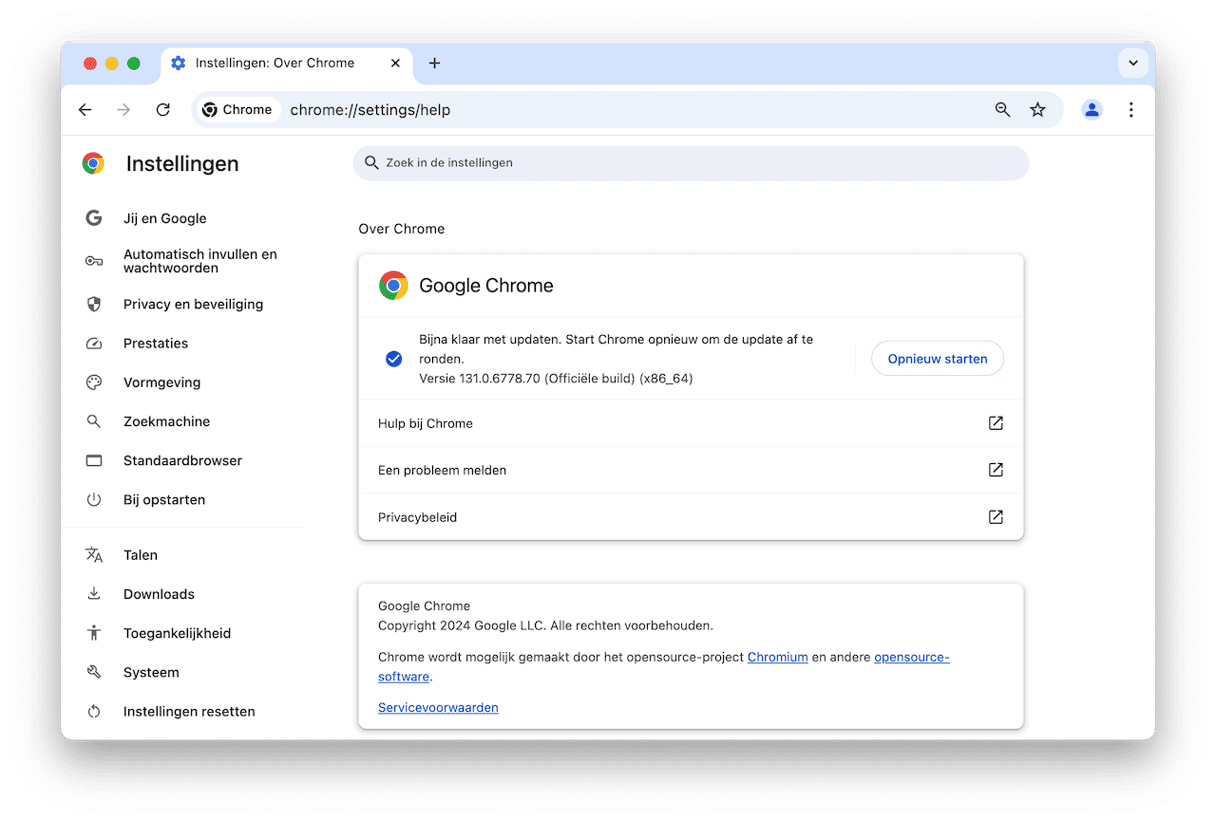Open the zoom magnifier icon in address bar
Screen dimensions: 1216x820
pos(1002,110)
